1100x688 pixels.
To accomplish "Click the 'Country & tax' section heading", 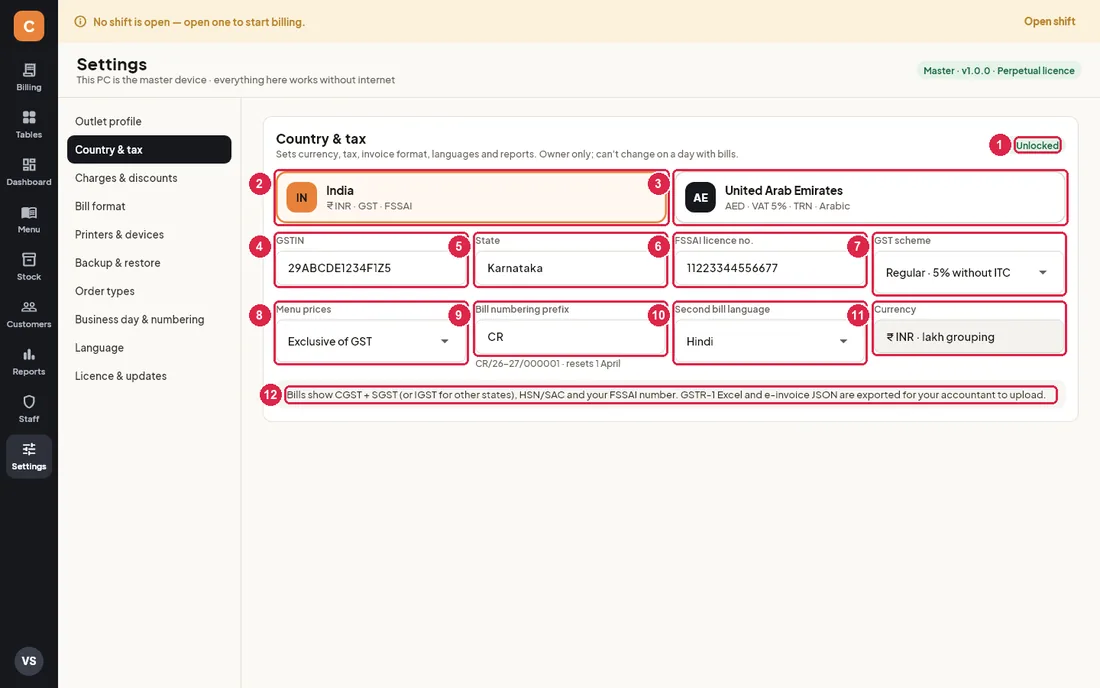I will (321, 139).
